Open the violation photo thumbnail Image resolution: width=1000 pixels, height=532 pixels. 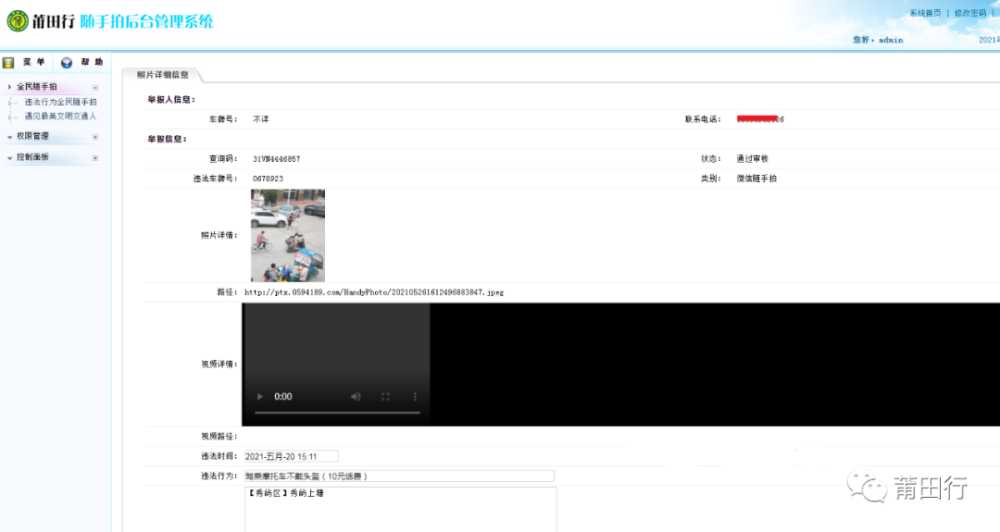288,235
